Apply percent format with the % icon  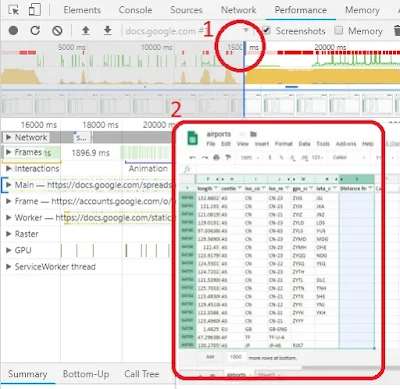point(281,157)
